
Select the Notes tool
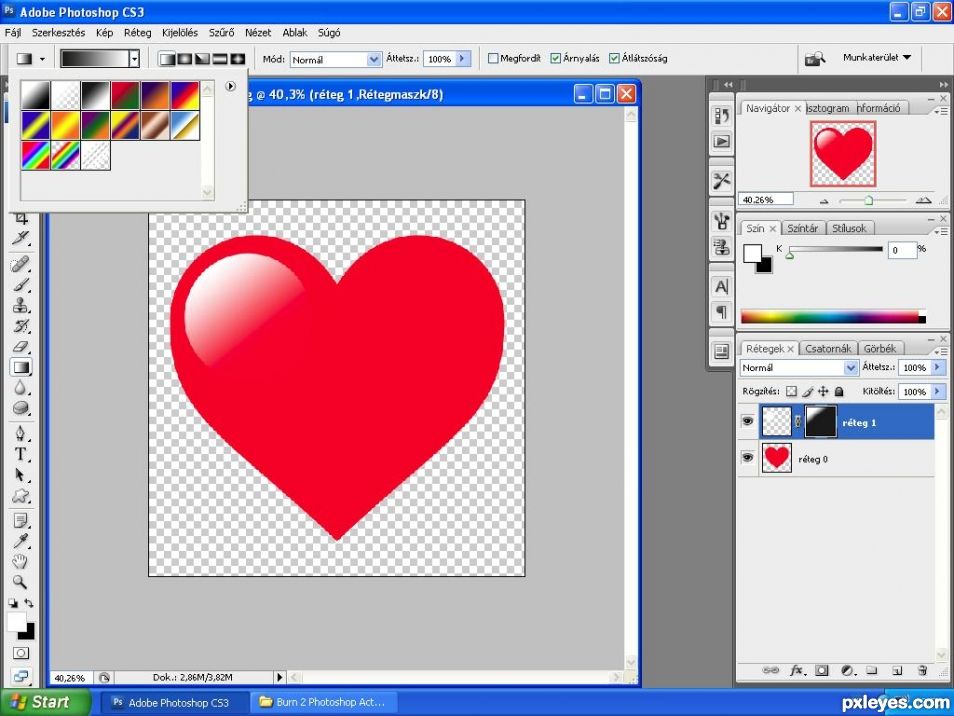21,521
